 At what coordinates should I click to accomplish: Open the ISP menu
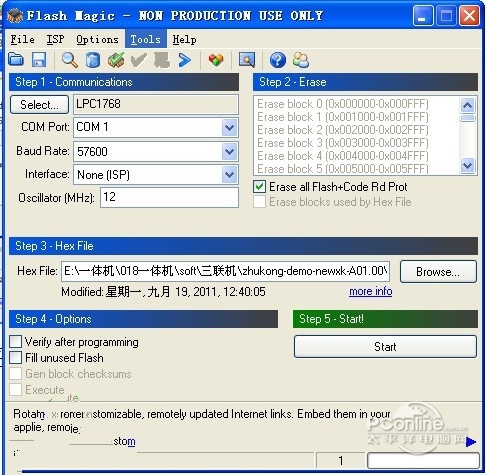[x=55, y=39]
